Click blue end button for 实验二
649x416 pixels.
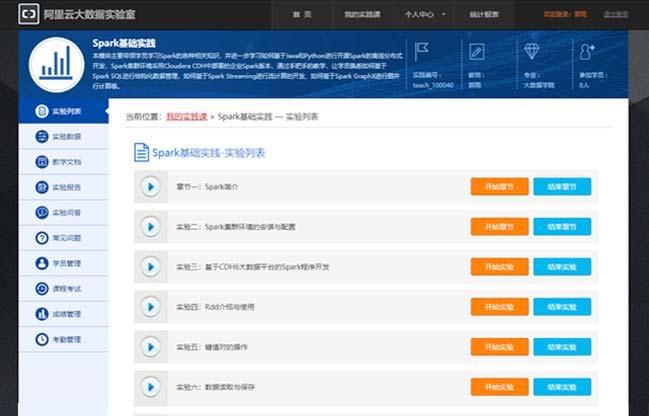pyautogui.click(x=562, y=227)
